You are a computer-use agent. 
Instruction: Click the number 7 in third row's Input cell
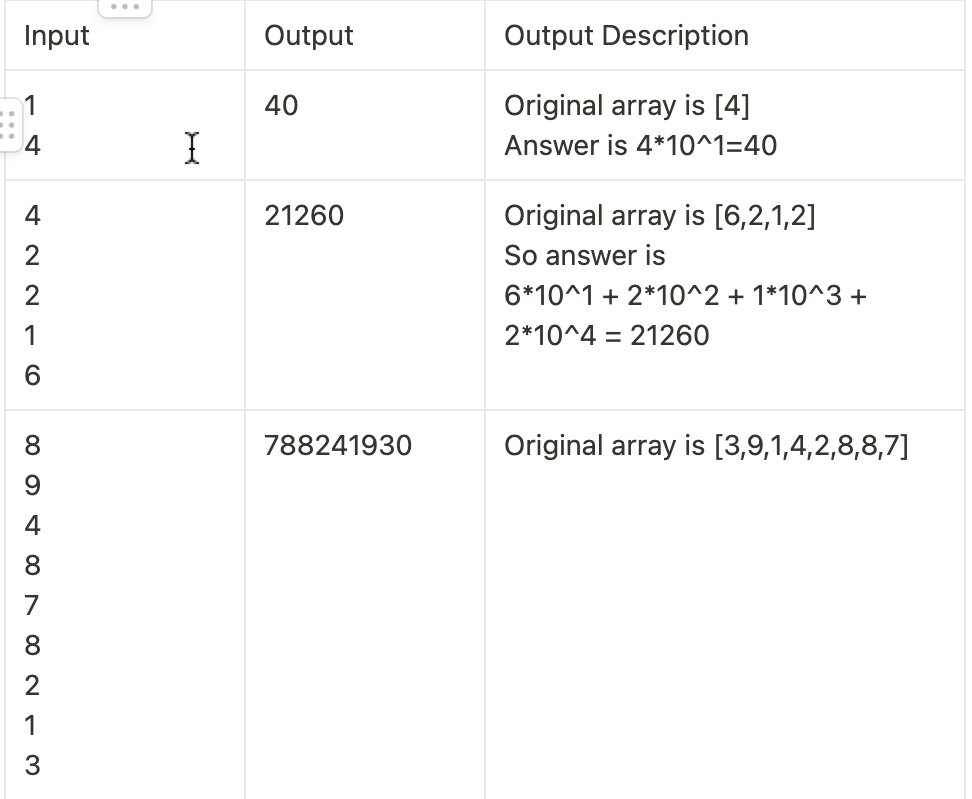pos(32,606)
